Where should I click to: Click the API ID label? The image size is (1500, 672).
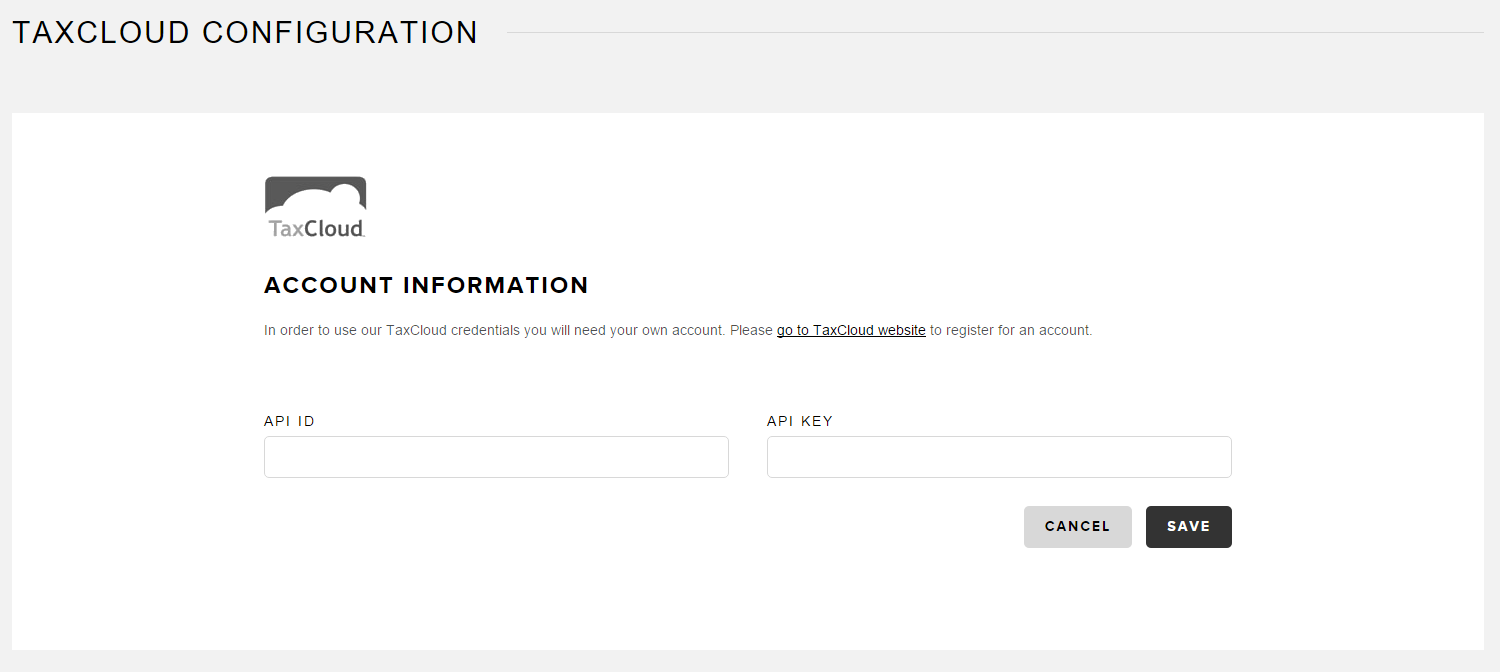click(290, 421)
